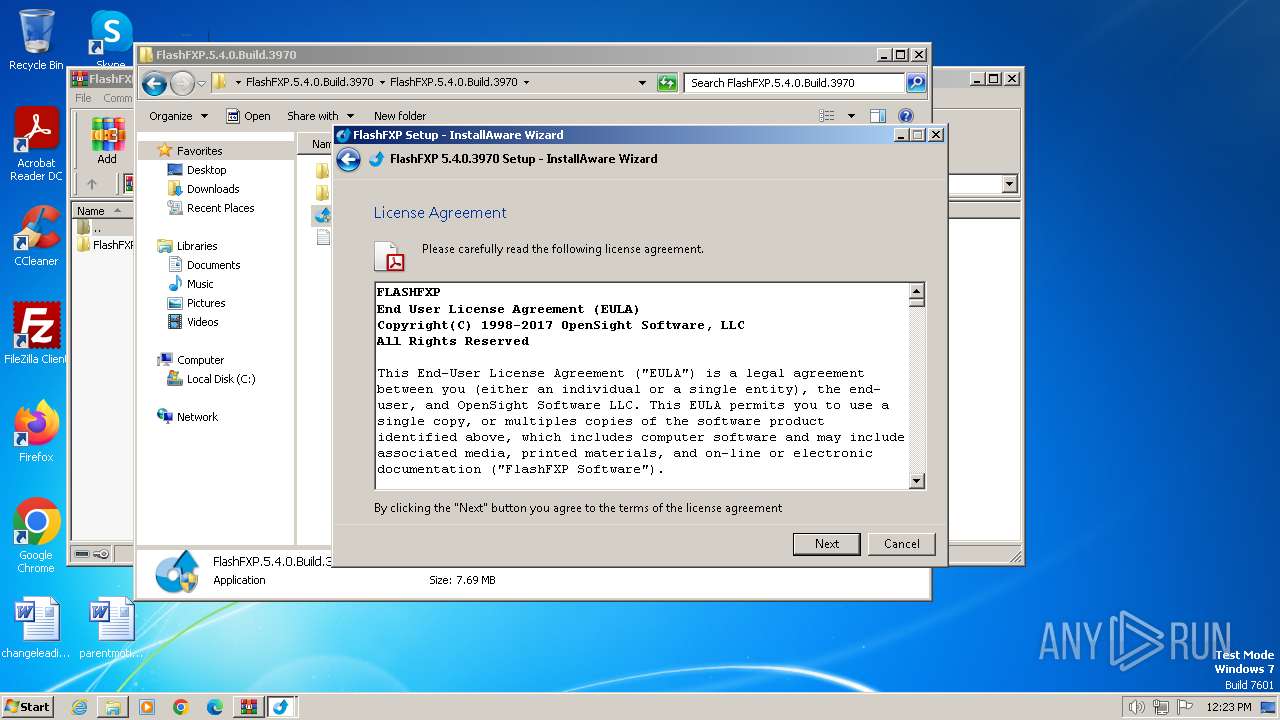Open the CCleaner desktop icon
Viewport: 1280px width, 720px height.
[36, 236]
